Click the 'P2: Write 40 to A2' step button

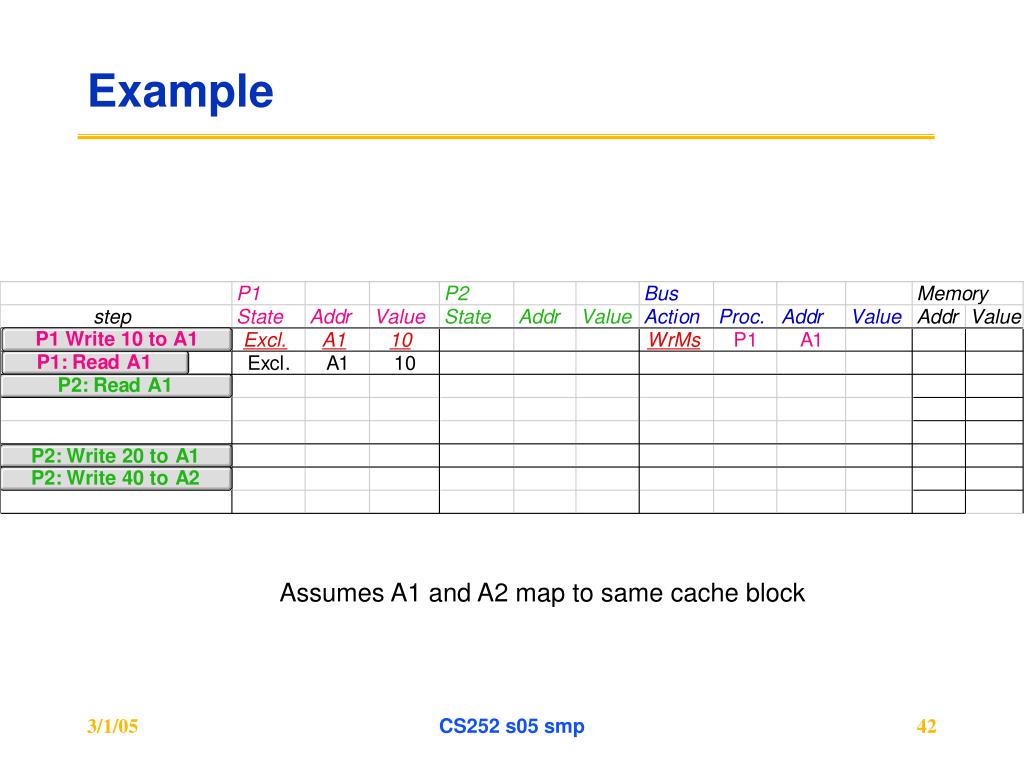tap(116, 478)
